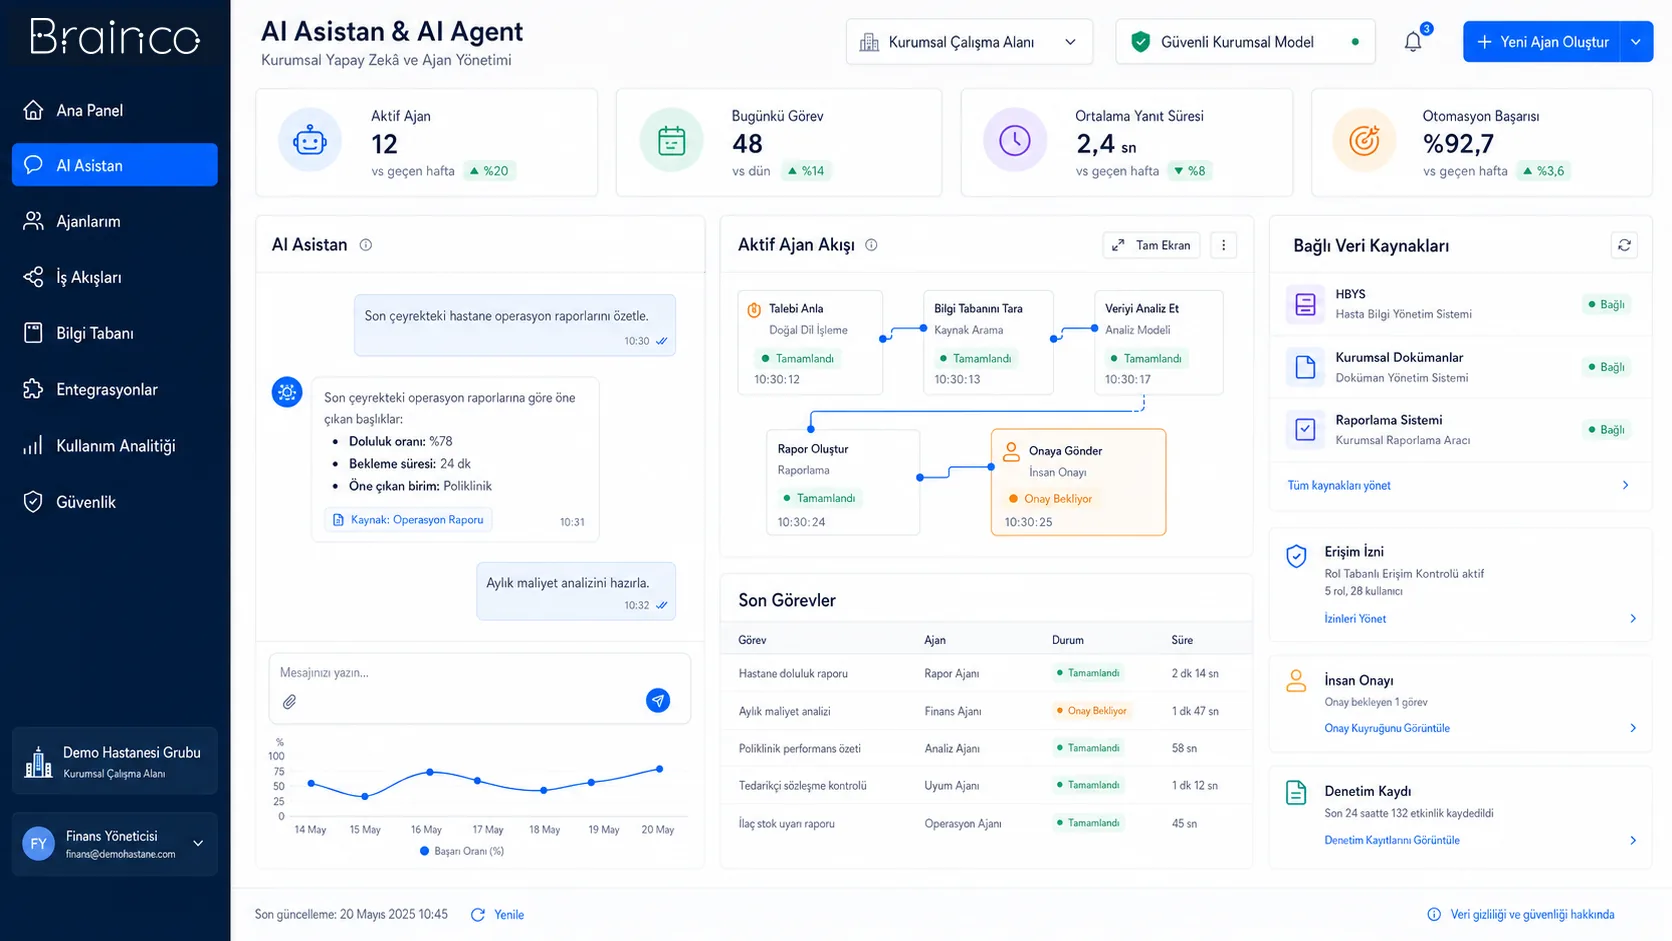Click the Raporlama Sistemi checkbox icon
Screen dimensions: 1672x941
[x=1305, y=429]
